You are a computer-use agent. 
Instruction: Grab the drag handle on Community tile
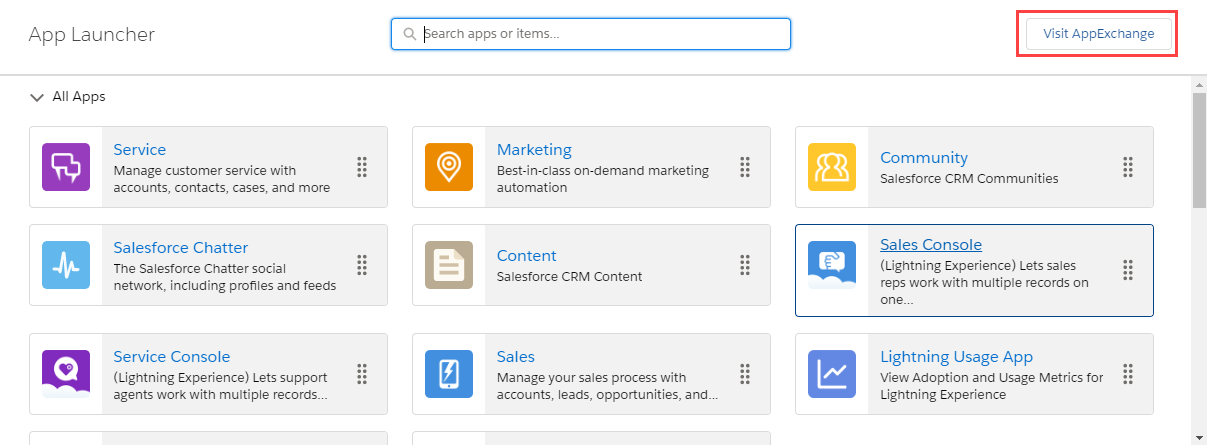click(1128, 167)
